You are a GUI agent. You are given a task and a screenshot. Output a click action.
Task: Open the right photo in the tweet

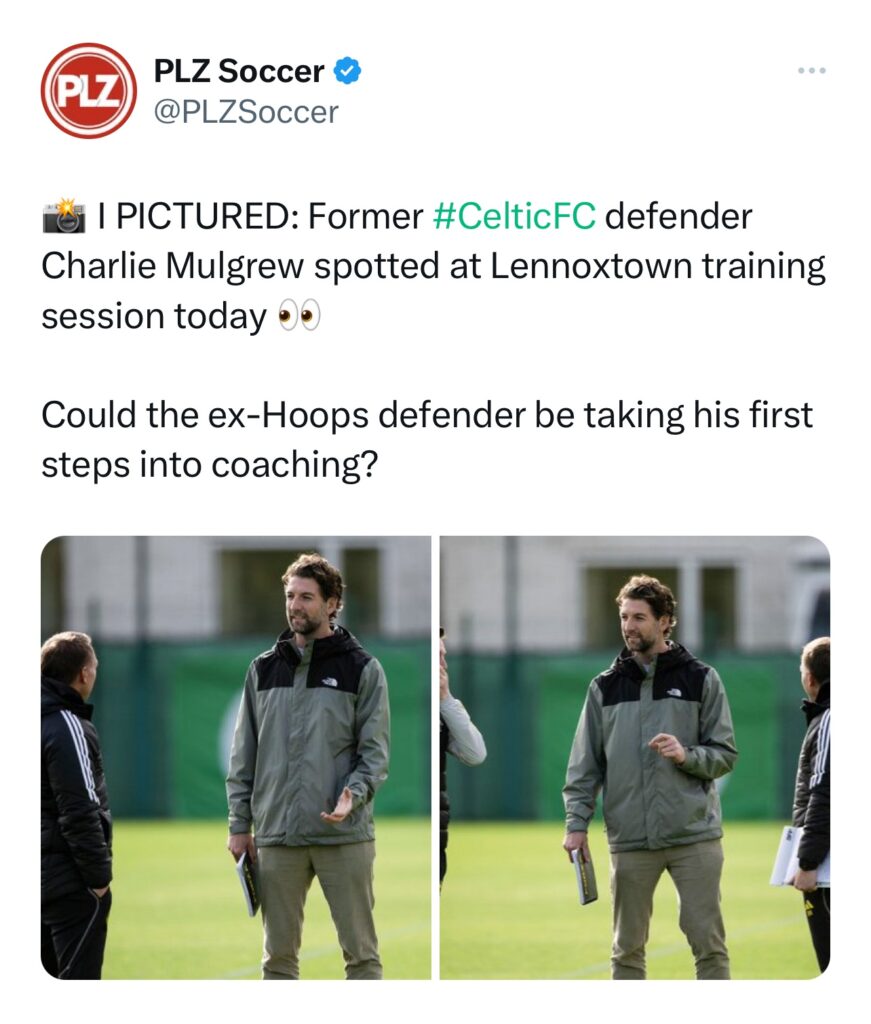coord(635,757)
